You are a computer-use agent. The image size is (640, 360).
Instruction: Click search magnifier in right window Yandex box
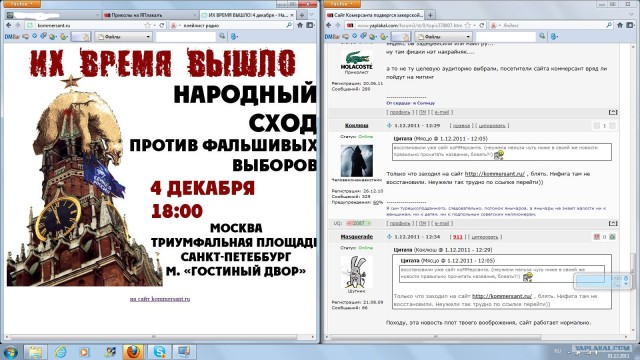[x=609, y=25]
